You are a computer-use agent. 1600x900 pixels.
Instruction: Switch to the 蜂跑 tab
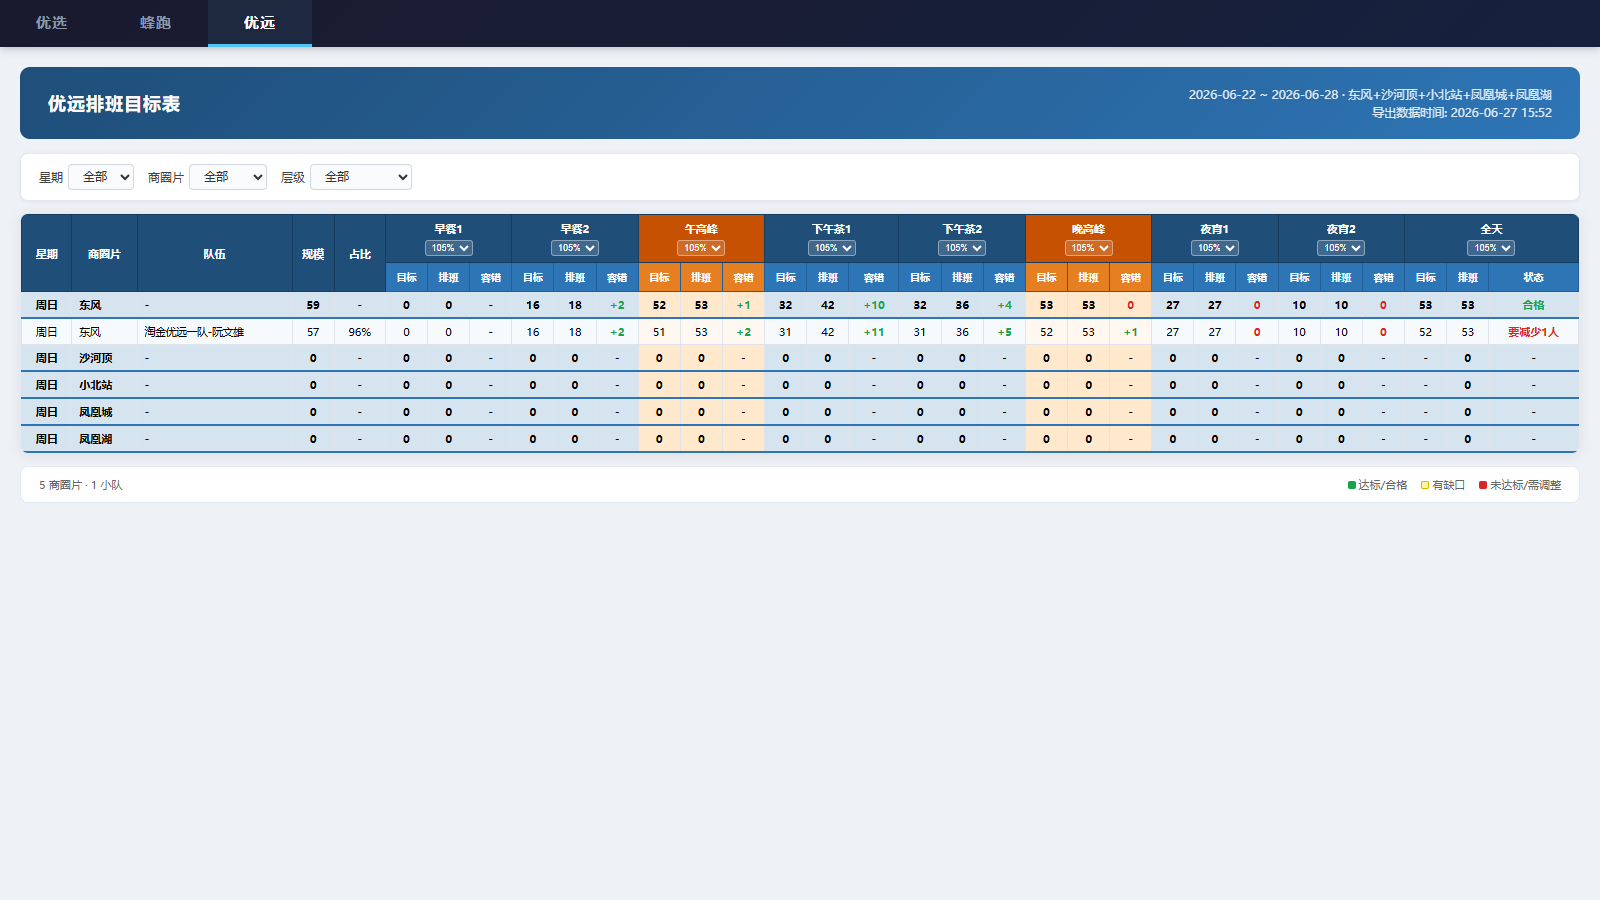pos(156,23)
